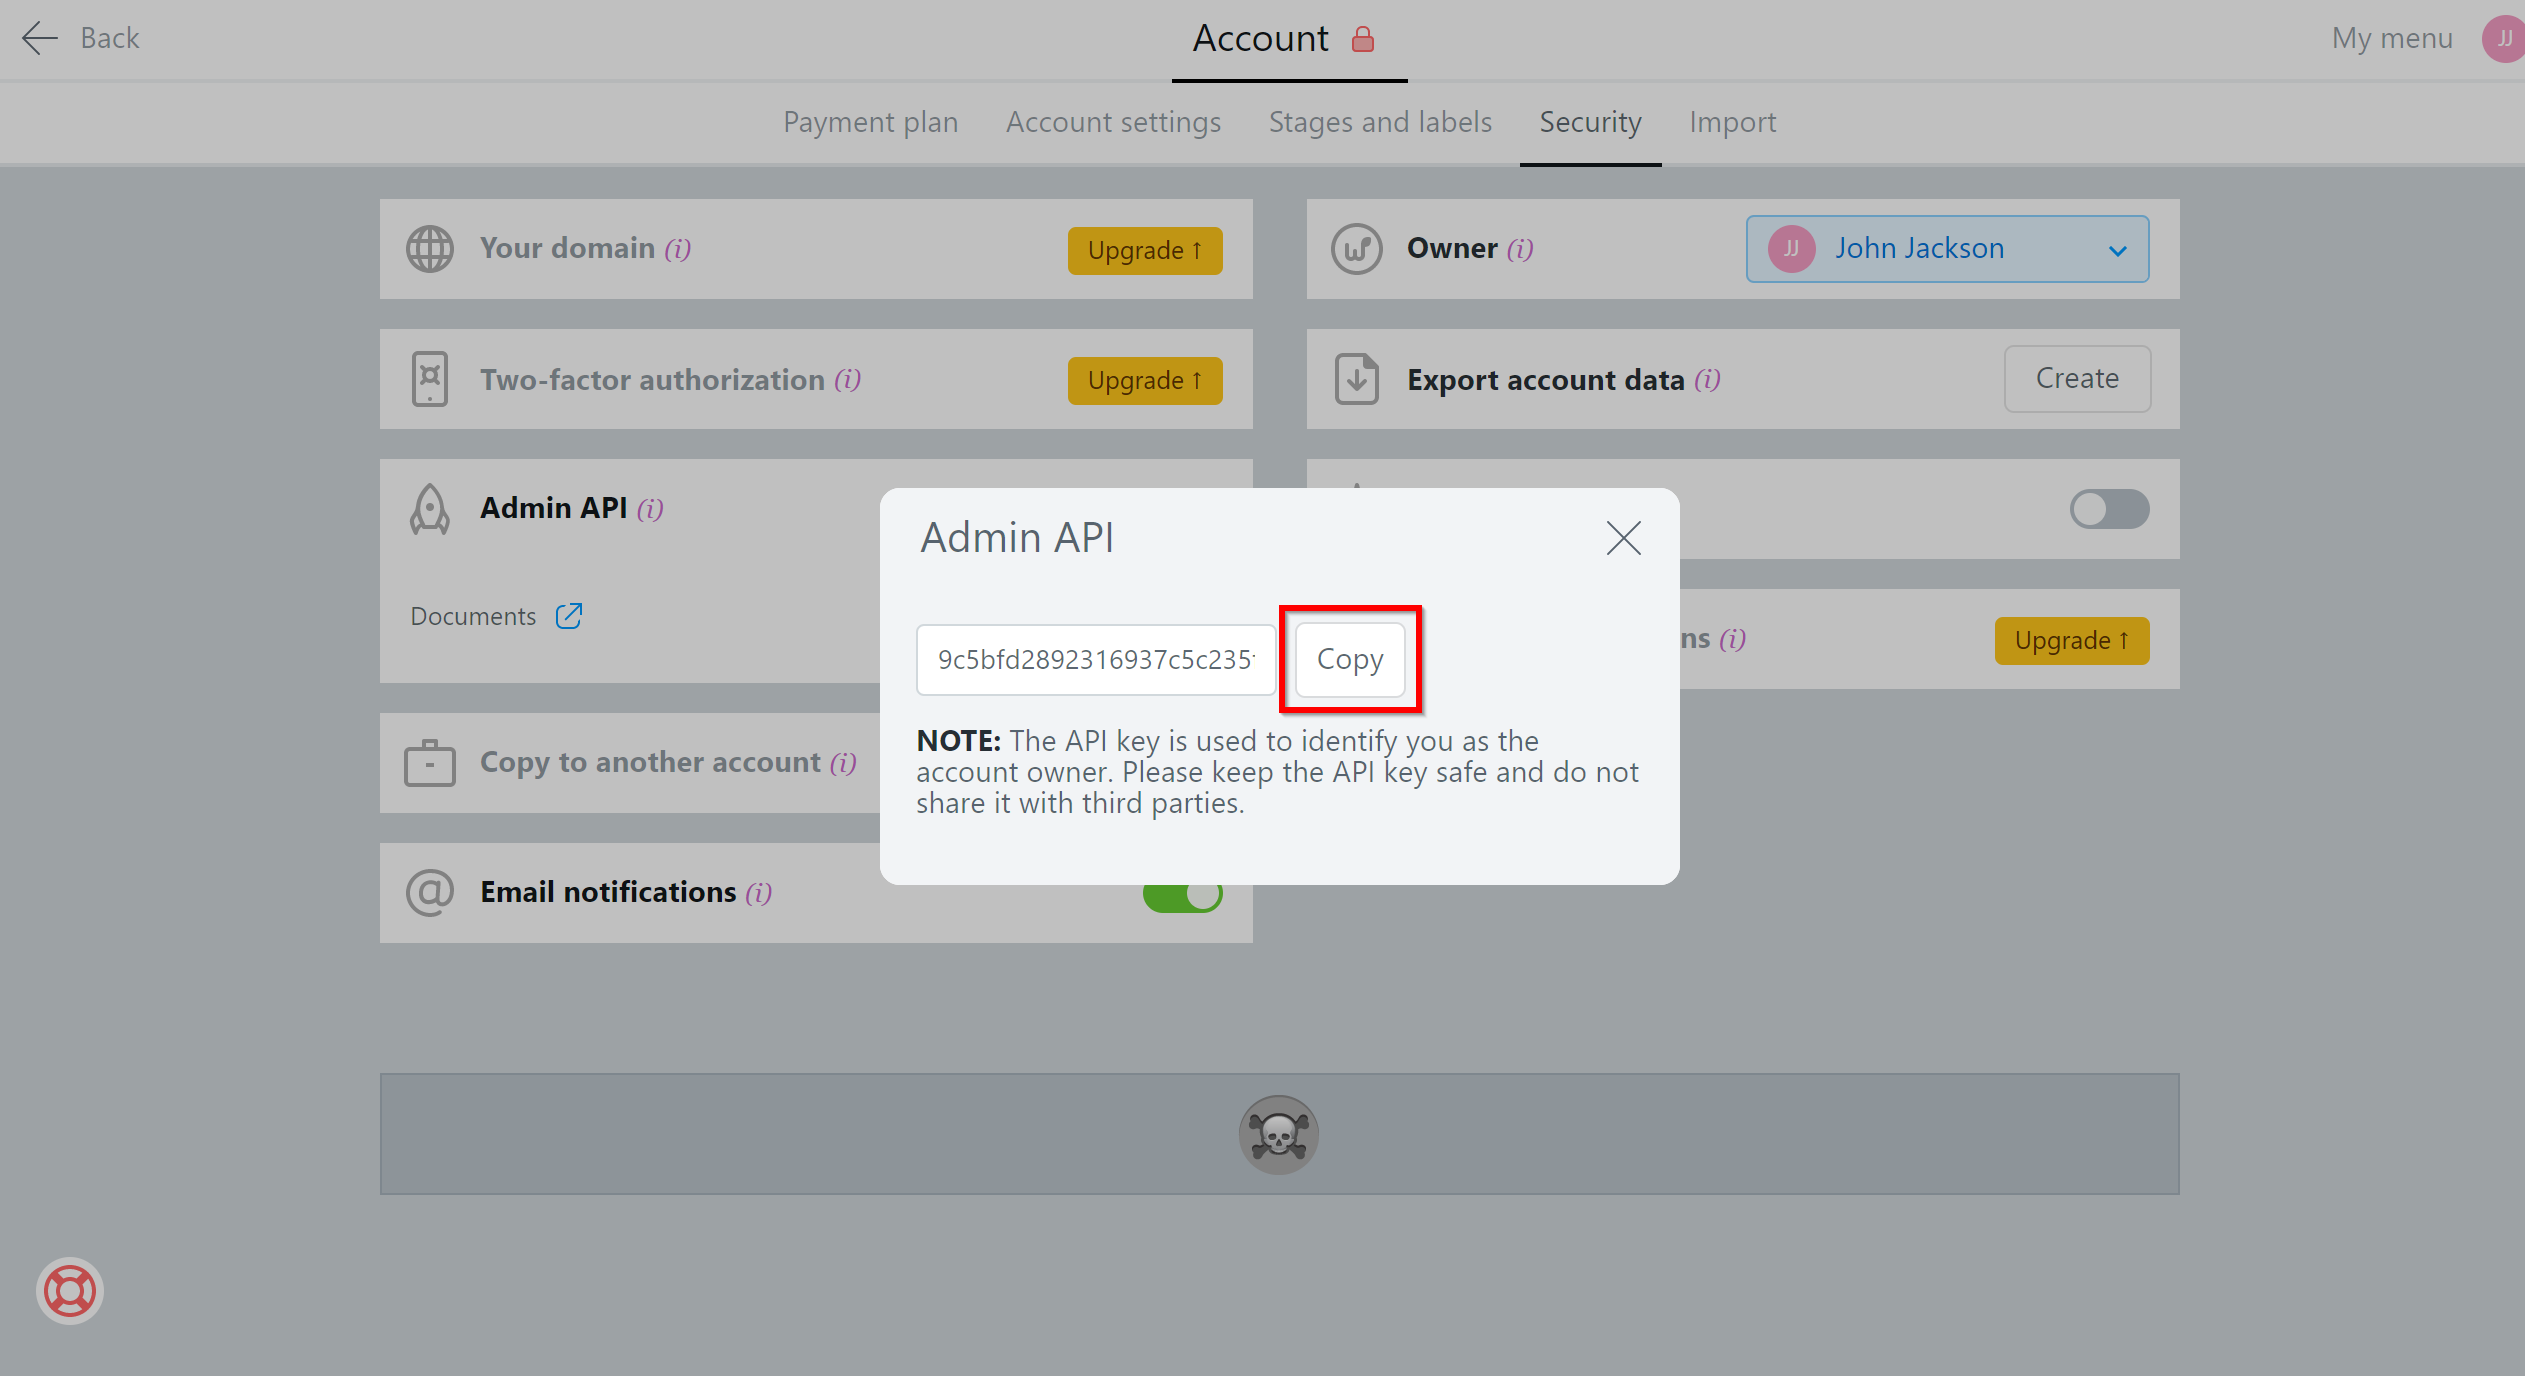Click the Email notifications label
Screen dimensions: 2525x1376
[608, 892]
